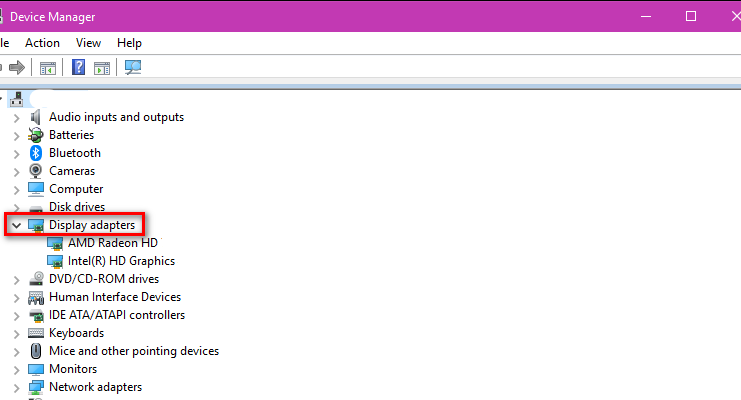Open the Help menu
The height and width of the screenshot is (400, 741).
[129, 43]
